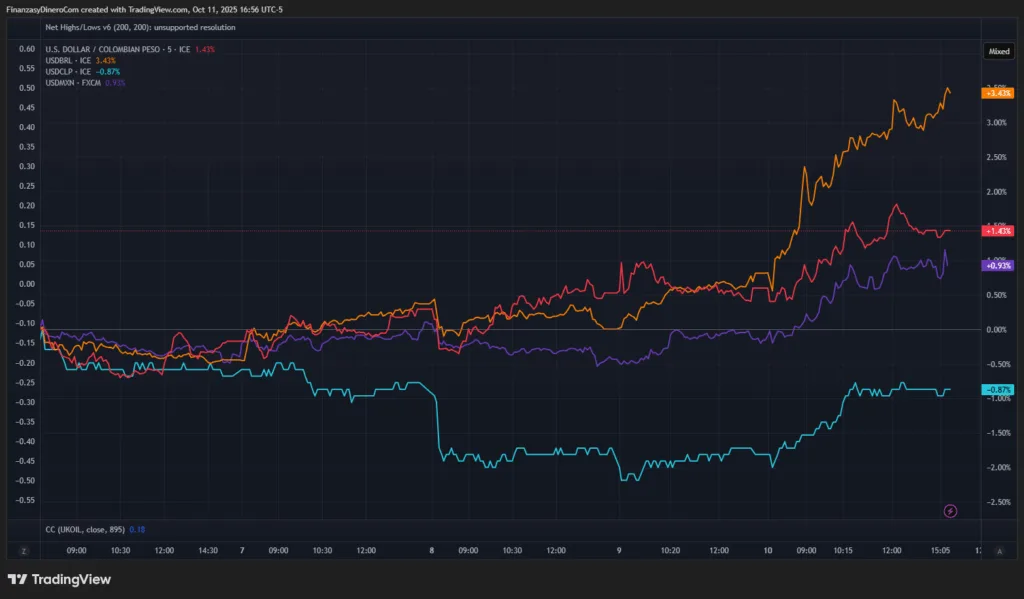Click the red +1.43% price label

[x=998, y=231]
